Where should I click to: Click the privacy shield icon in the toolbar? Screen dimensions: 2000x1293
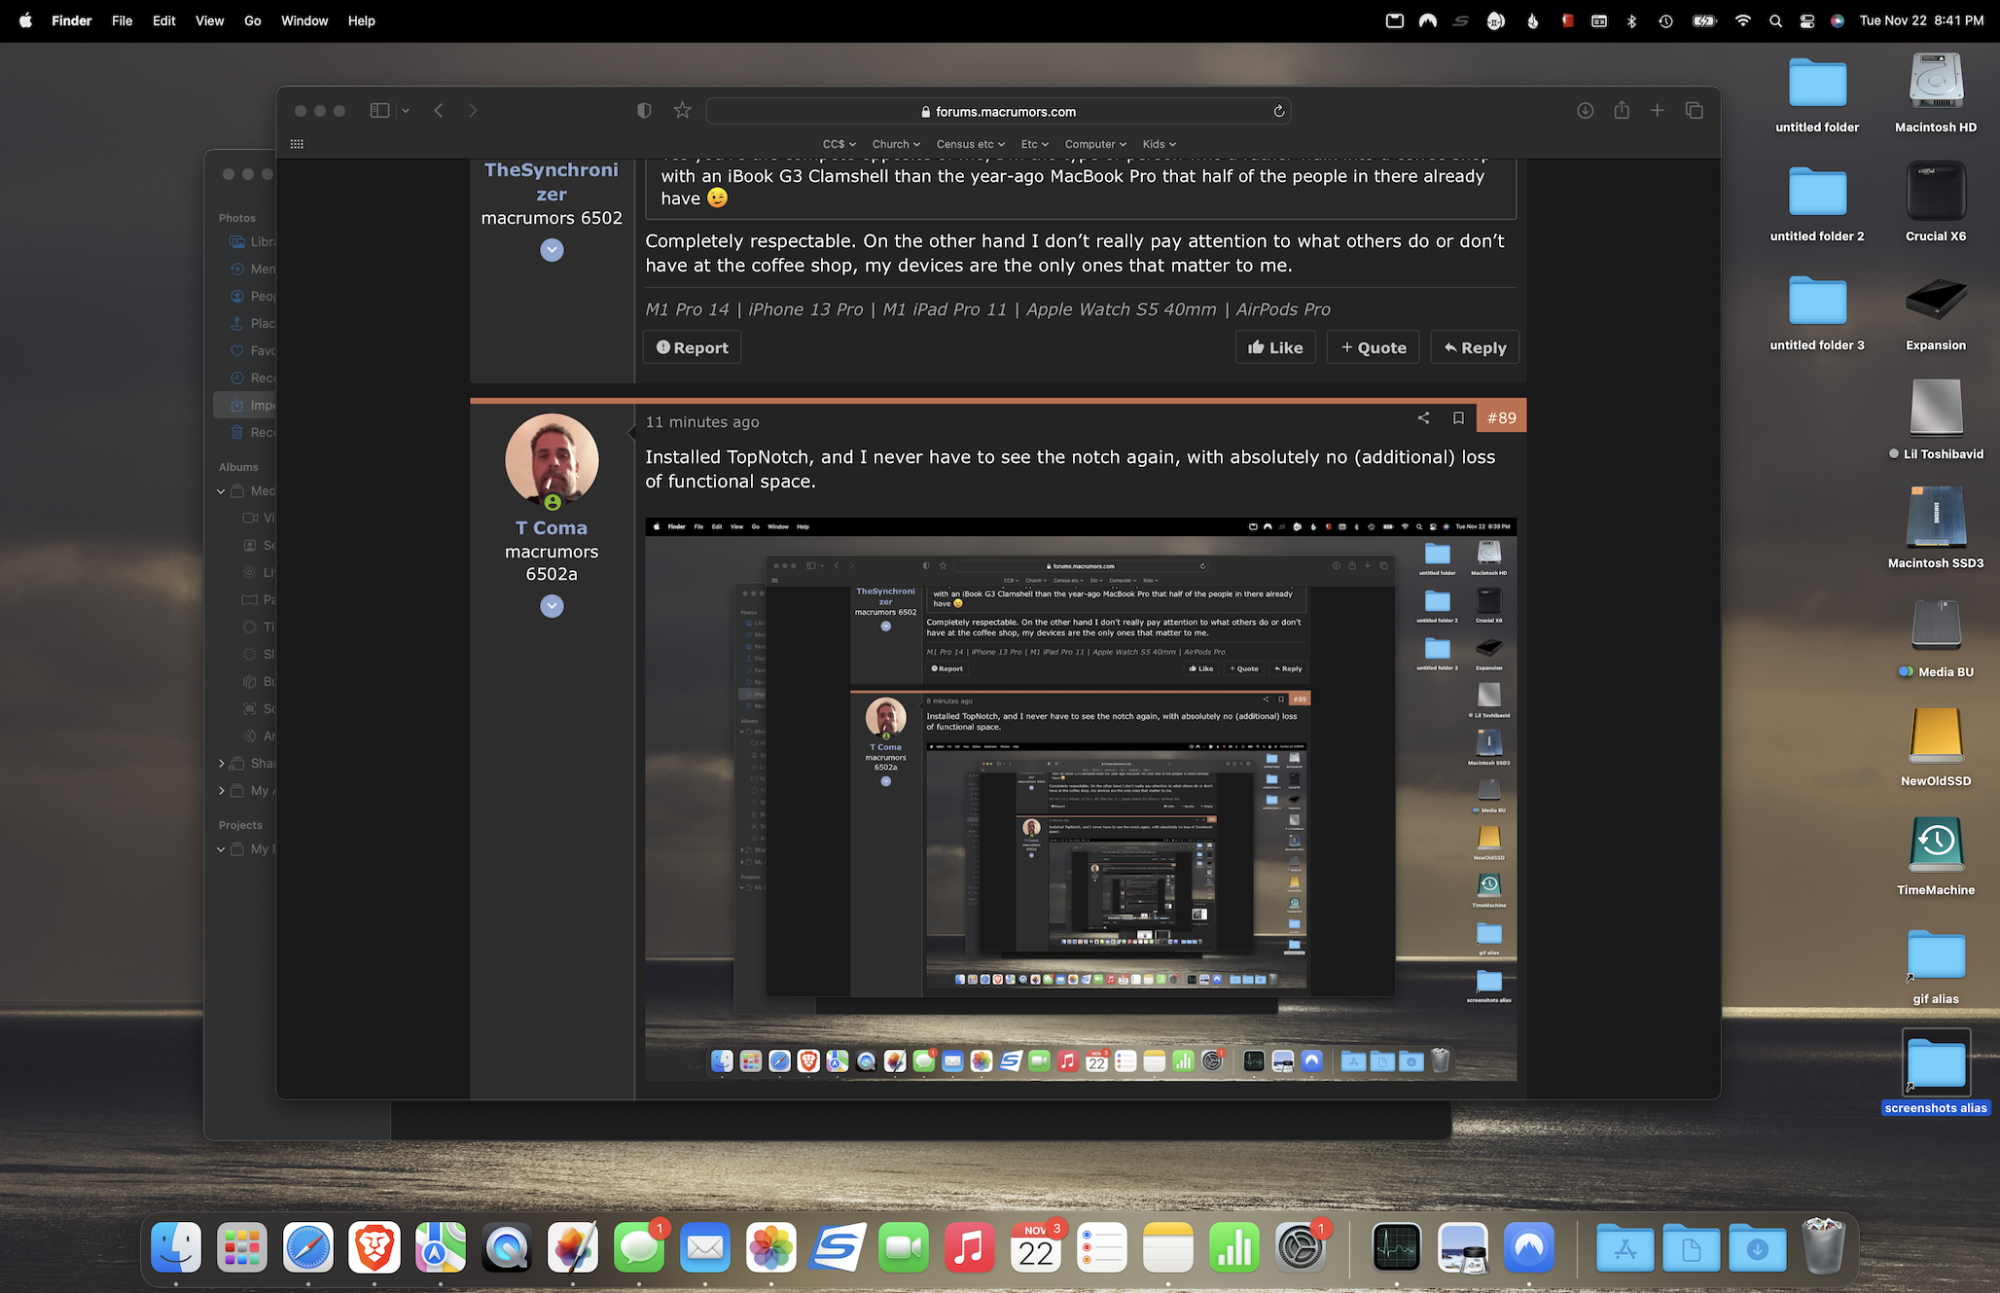(x=644, y=111)
